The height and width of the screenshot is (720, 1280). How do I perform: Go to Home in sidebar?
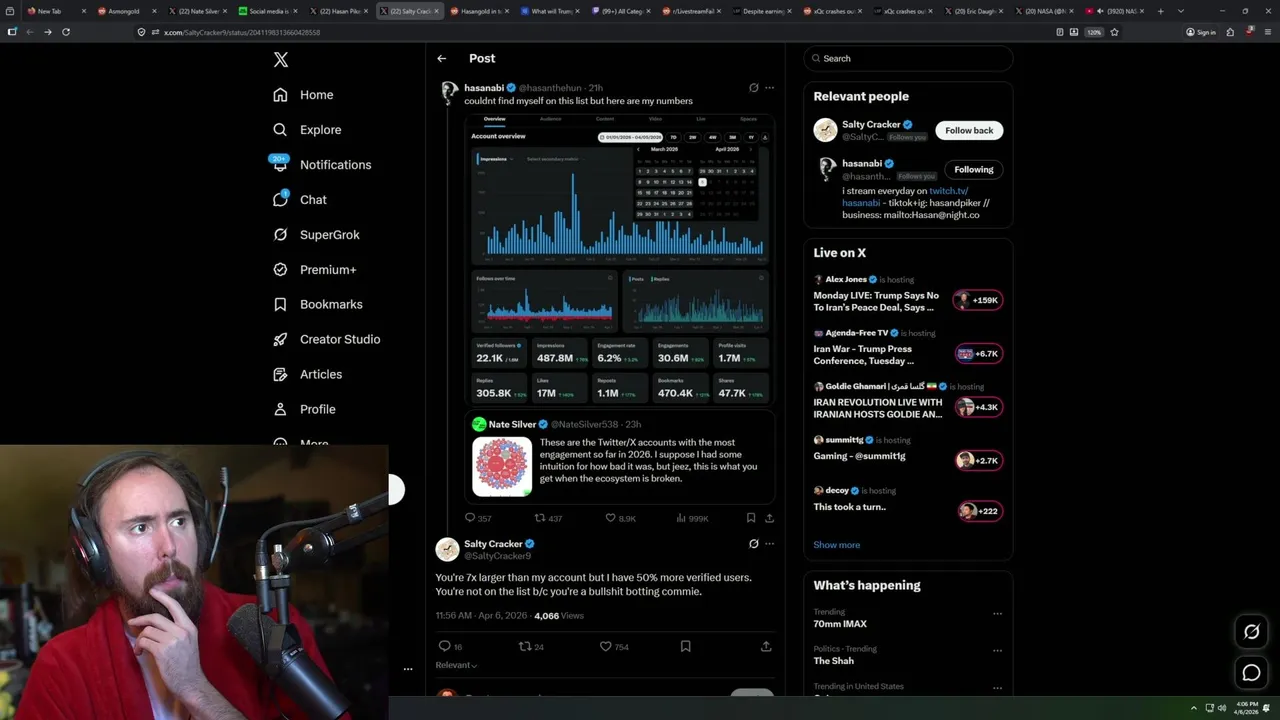(303, 95)
